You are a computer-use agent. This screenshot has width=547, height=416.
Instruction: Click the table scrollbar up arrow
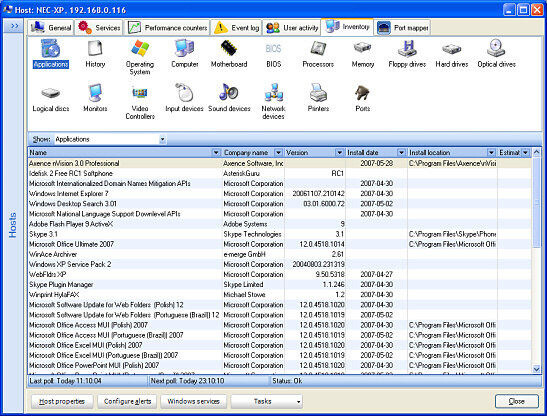click(x=537, y=152)
